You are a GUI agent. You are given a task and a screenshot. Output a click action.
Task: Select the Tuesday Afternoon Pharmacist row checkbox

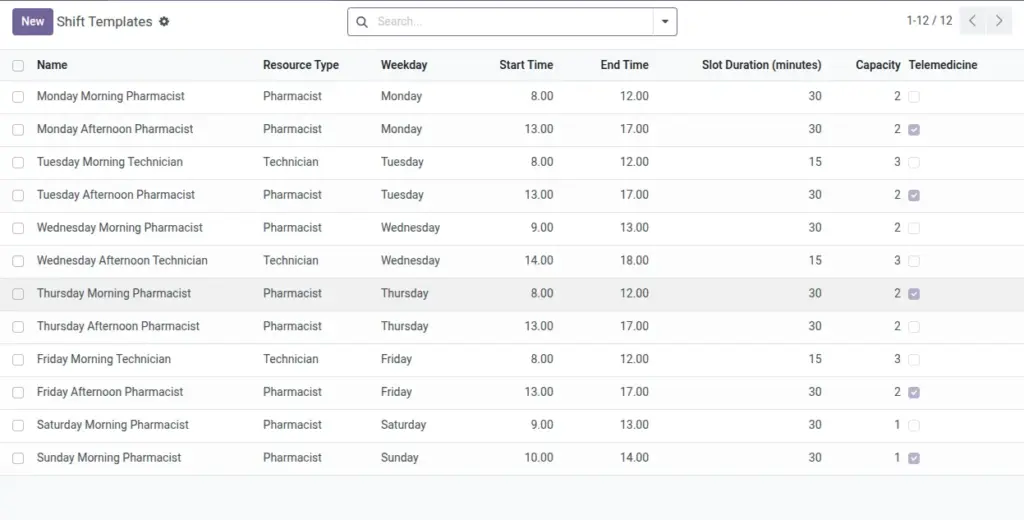18,195
